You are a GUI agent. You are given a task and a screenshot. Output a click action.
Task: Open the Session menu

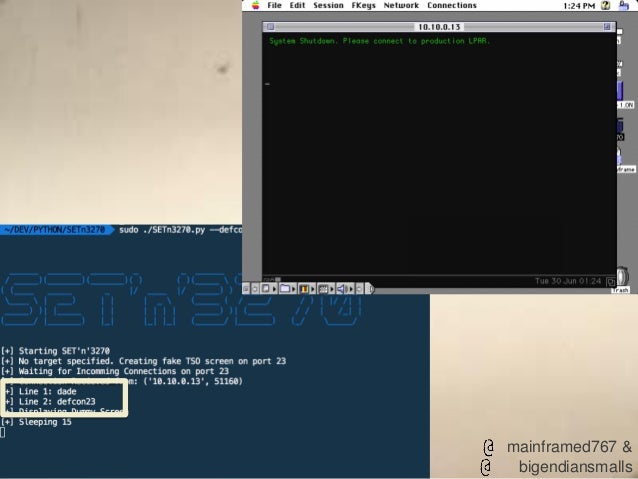click(x=328, y=5)
